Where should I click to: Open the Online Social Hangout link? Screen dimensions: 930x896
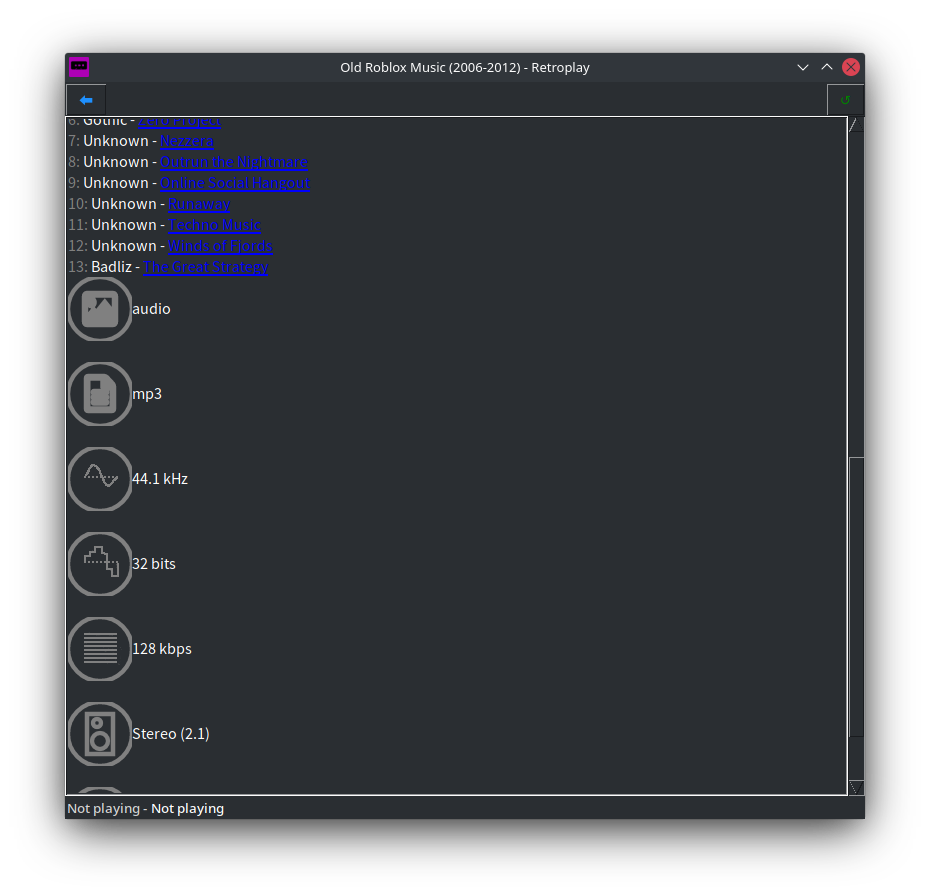[235, 183]
